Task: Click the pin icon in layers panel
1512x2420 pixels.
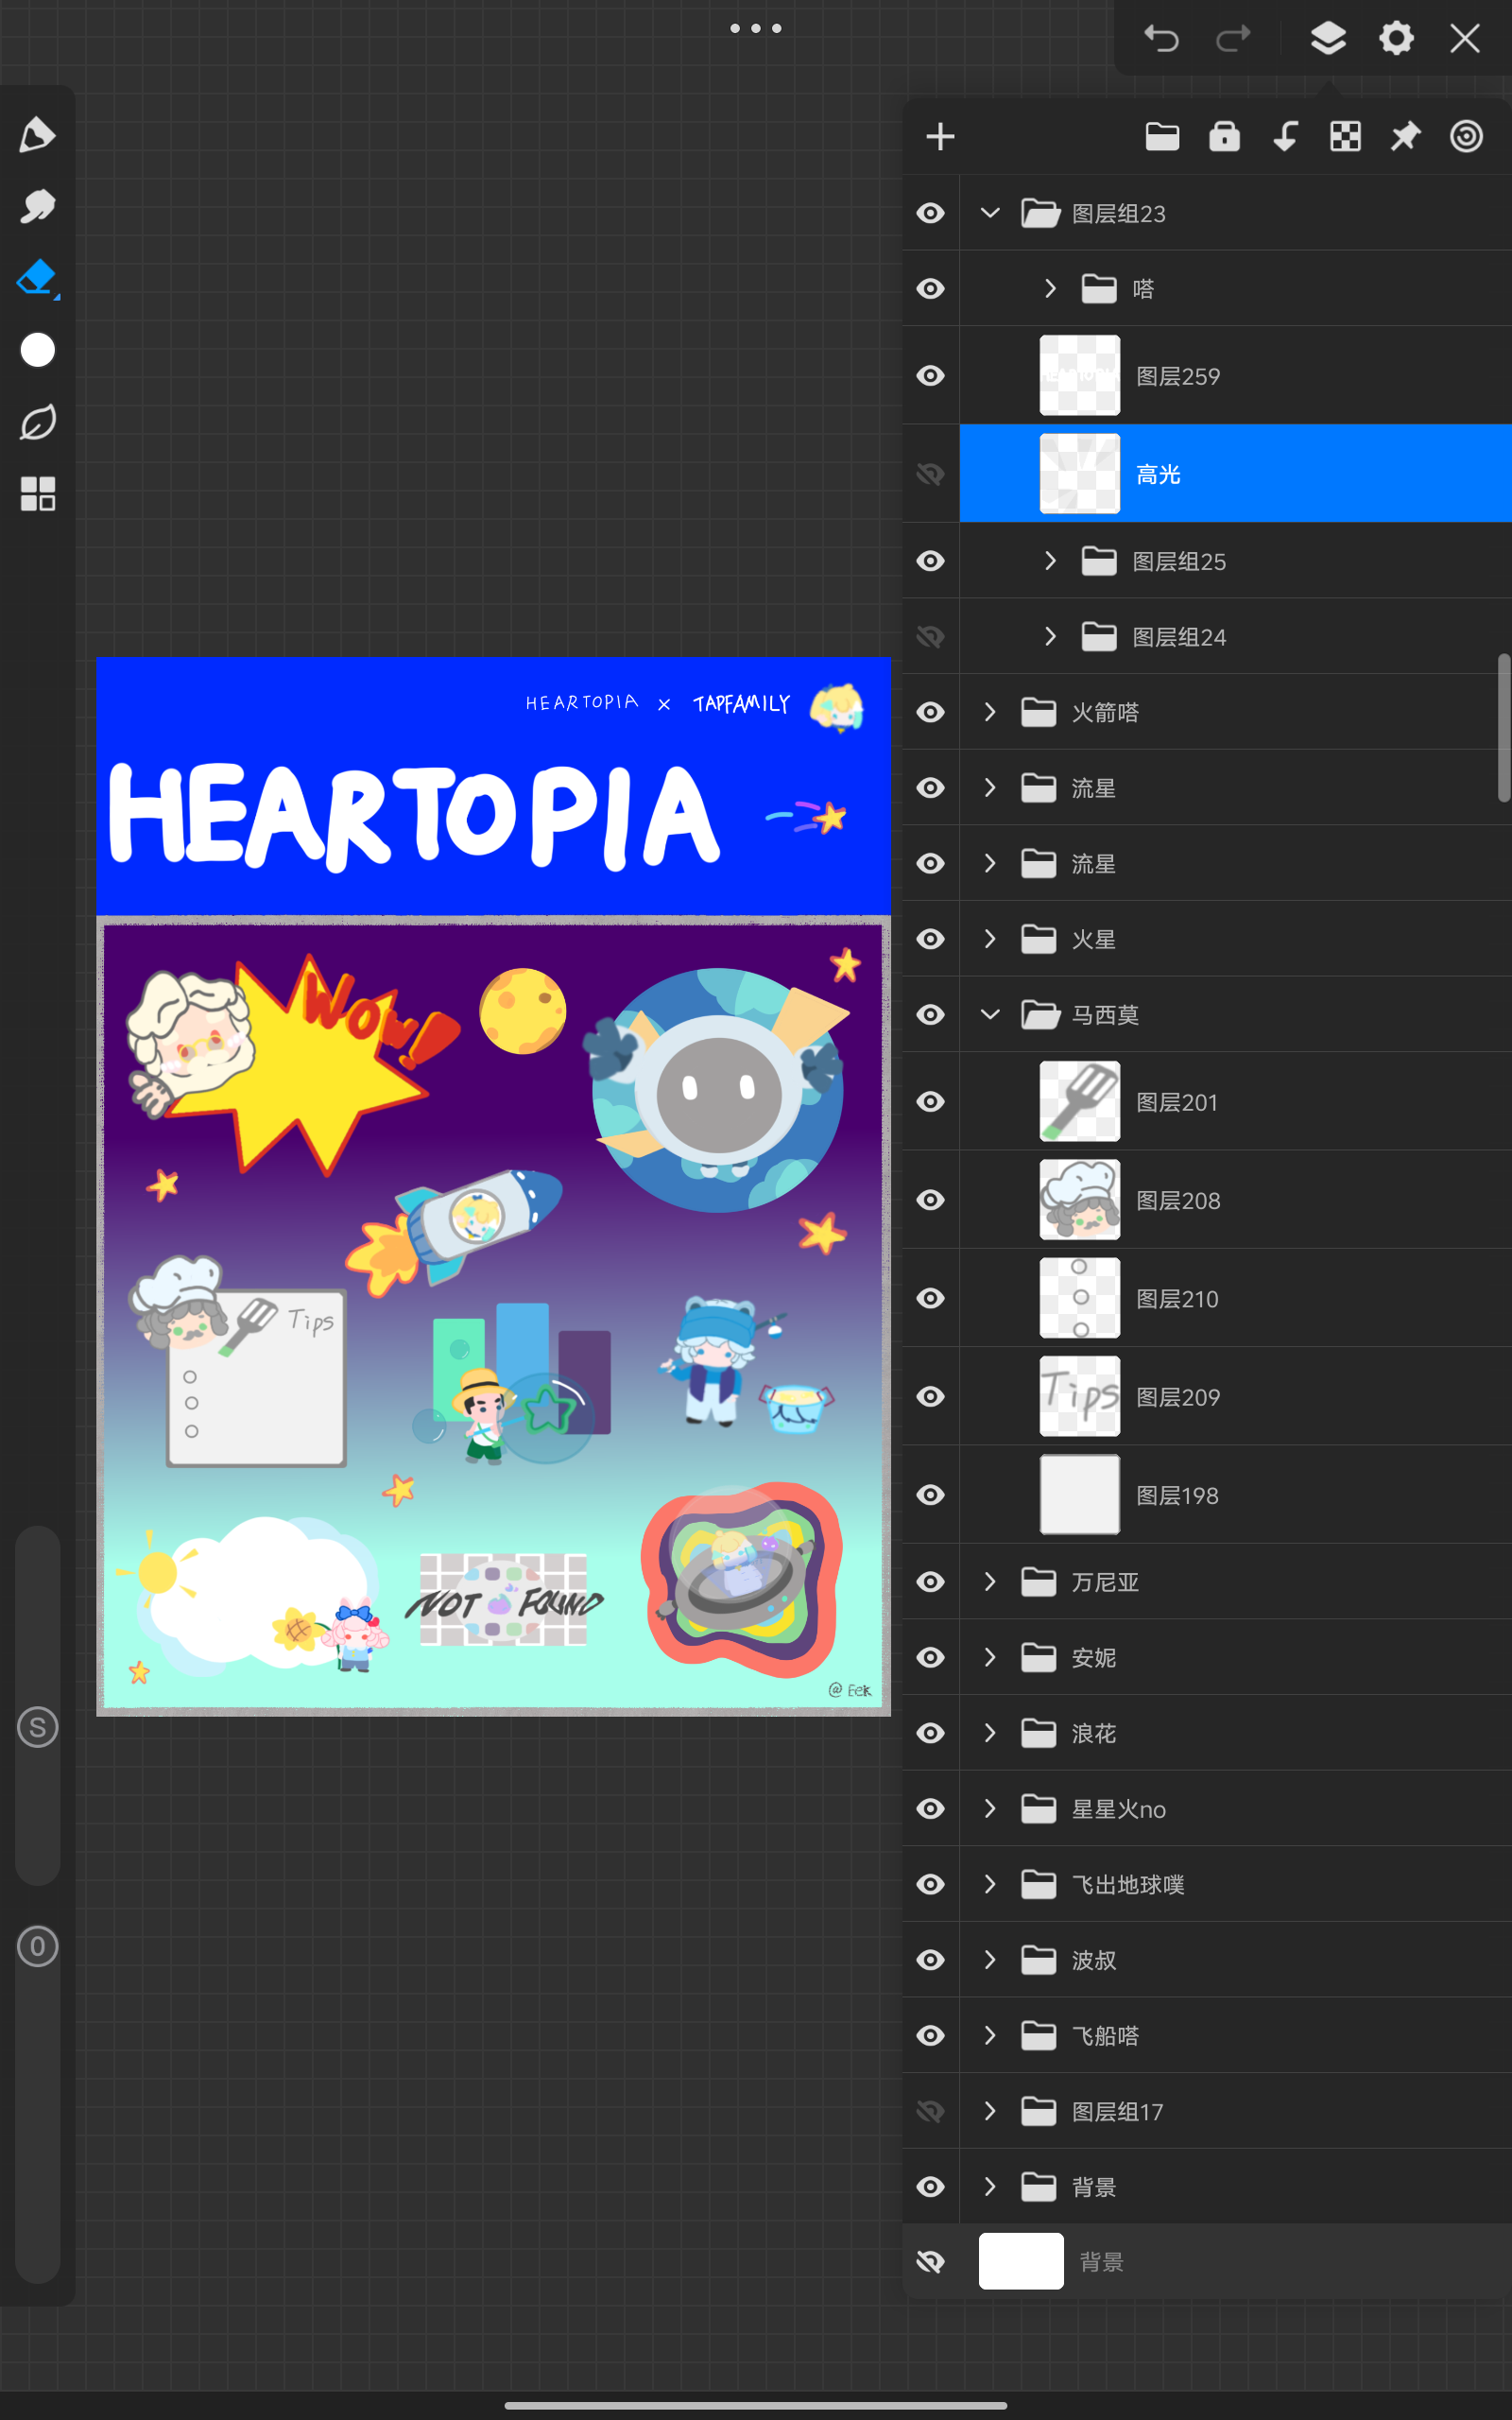Action: (1405, 137)
